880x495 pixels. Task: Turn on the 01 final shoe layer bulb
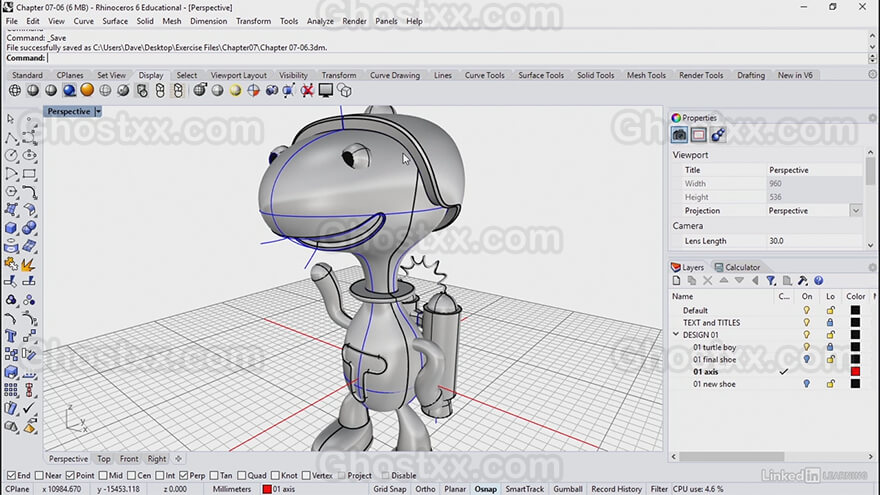(806, 360)
